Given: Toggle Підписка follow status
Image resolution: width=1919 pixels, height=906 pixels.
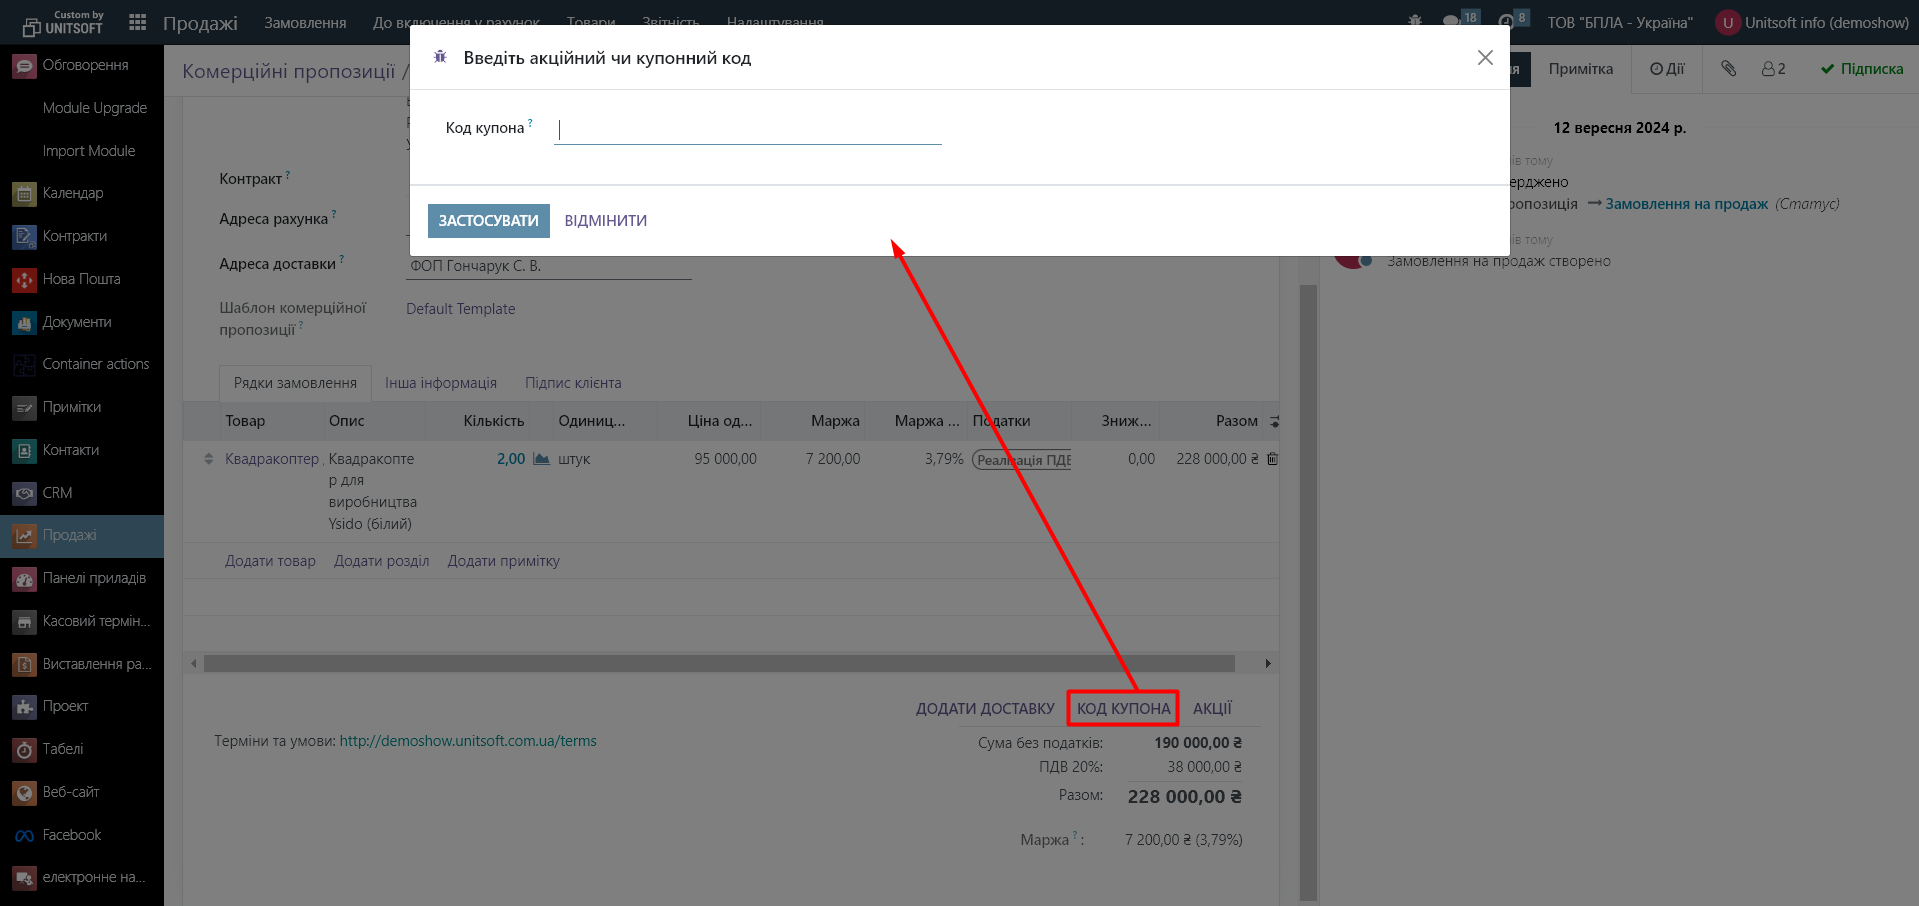Looking at the screenshot, I should pos(1861,69).
